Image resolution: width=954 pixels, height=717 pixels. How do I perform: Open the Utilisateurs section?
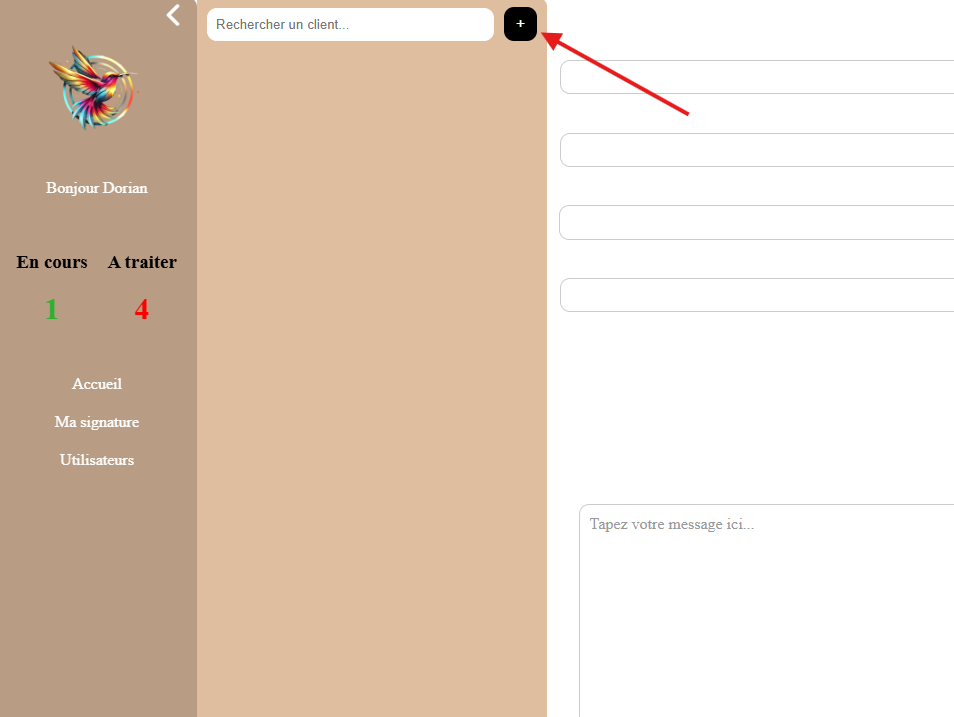tap(97, 460)
